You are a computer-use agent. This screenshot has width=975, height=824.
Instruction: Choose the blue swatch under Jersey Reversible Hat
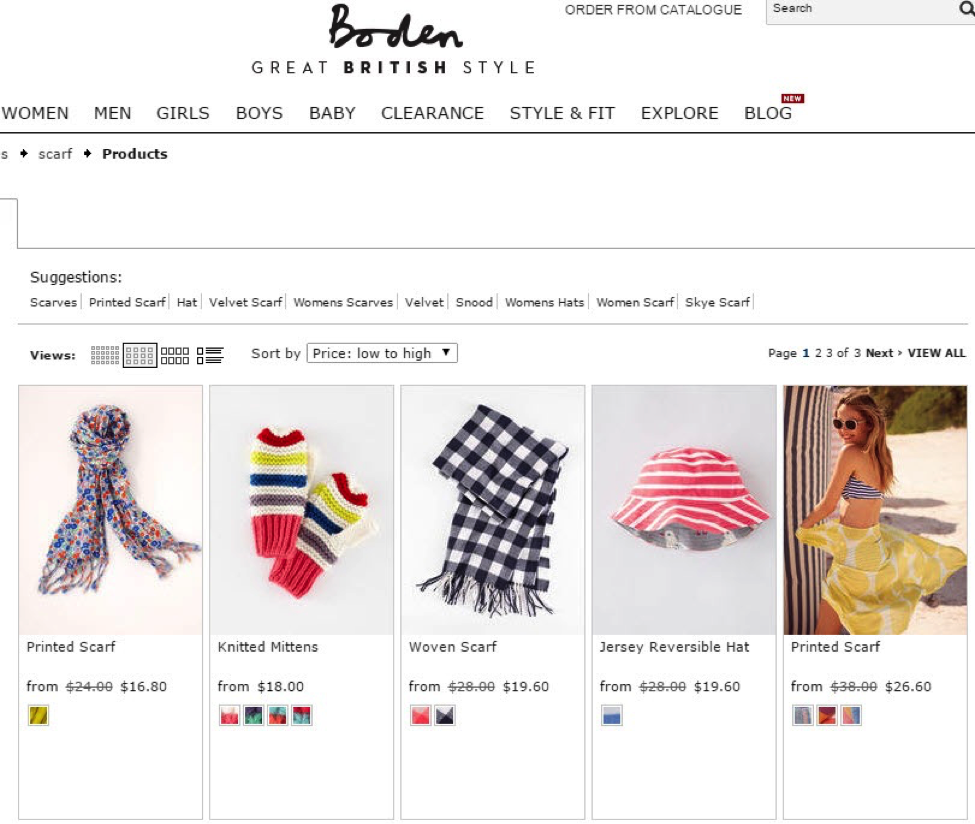[x=611, y=715]
